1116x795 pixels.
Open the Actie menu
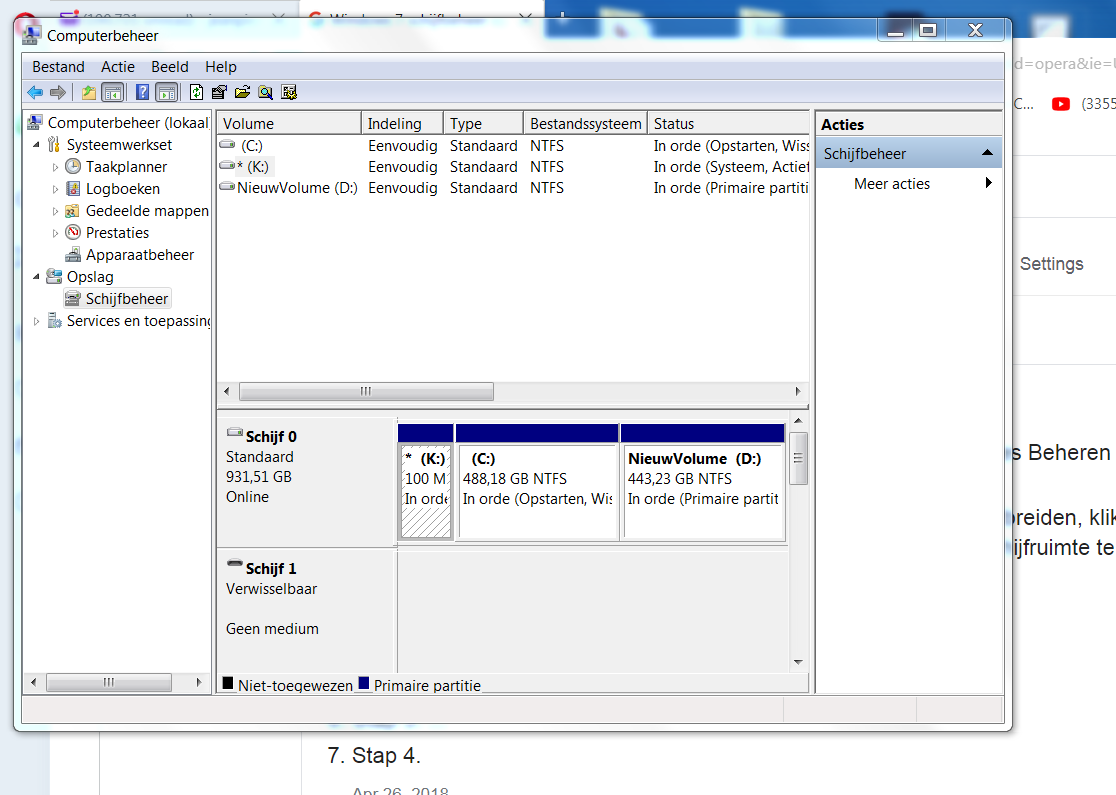tap(117, 67)
